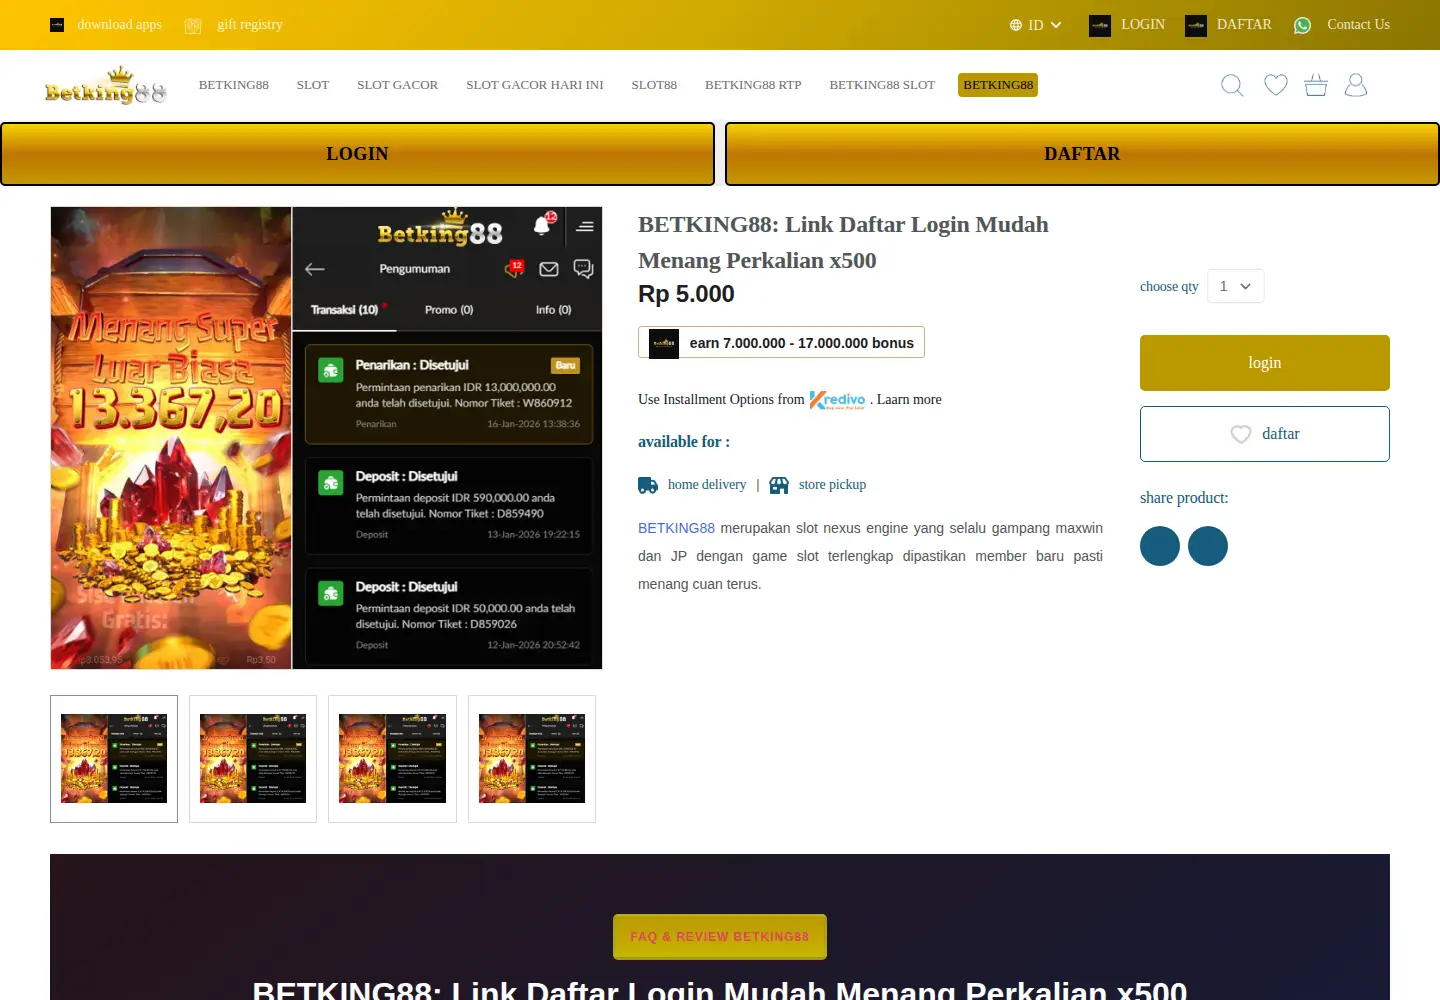Click the outlined daftar button with heart
The width and height of the screenshot is (1440, 1000).
[x=1265, y=434]
